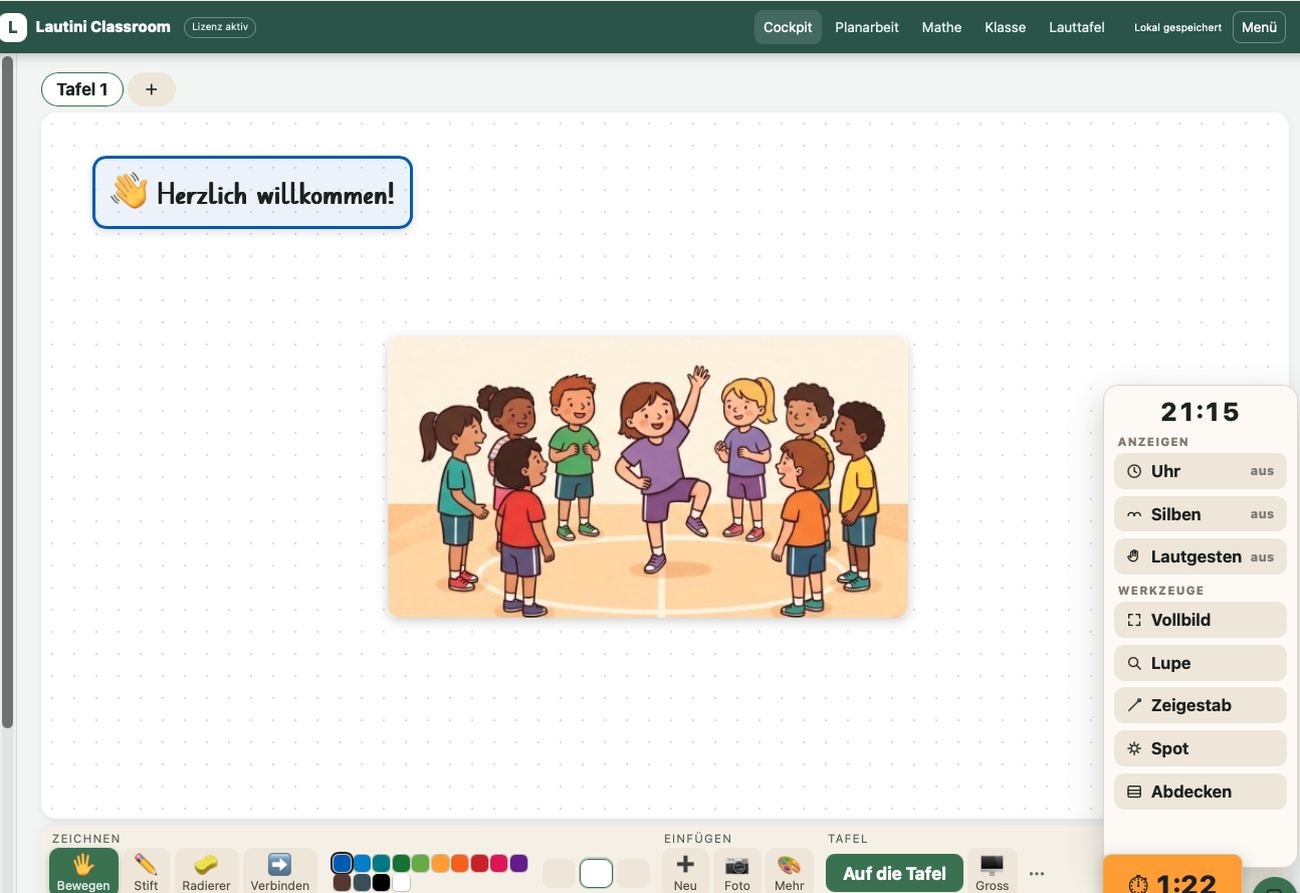Viewport: 1300px width, 893px height.
Task: Go to the Mathe tab
Action: (942, 27)
